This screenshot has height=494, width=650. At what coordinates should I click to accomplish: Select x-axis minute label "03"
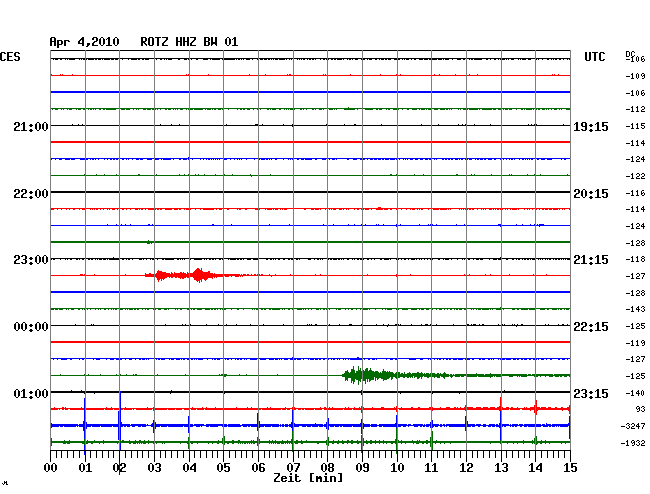point(154,467)
